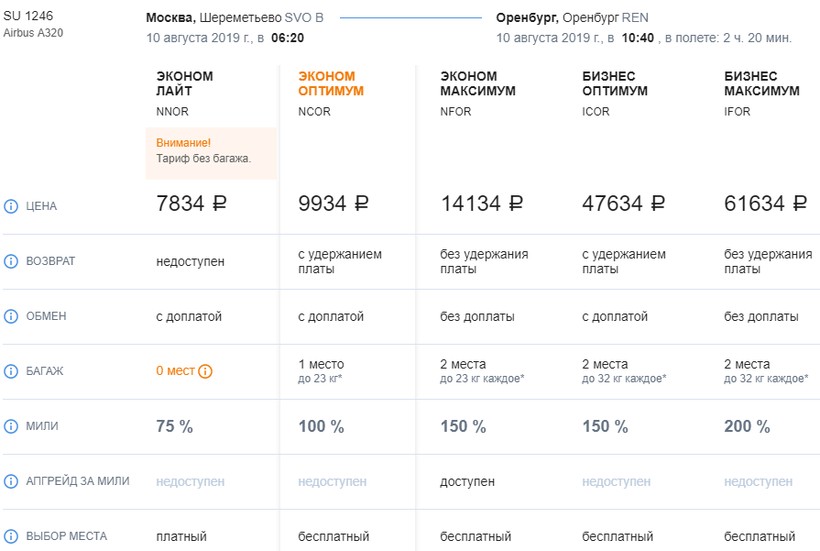
Task: Choose the 47634 ₽ price
Action: pos(624,205)
